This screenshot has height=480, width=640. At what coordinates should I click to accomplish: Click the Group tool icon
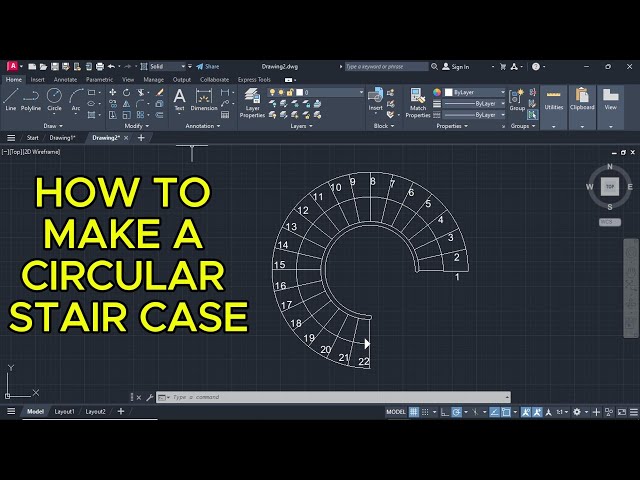click(517, 100)
